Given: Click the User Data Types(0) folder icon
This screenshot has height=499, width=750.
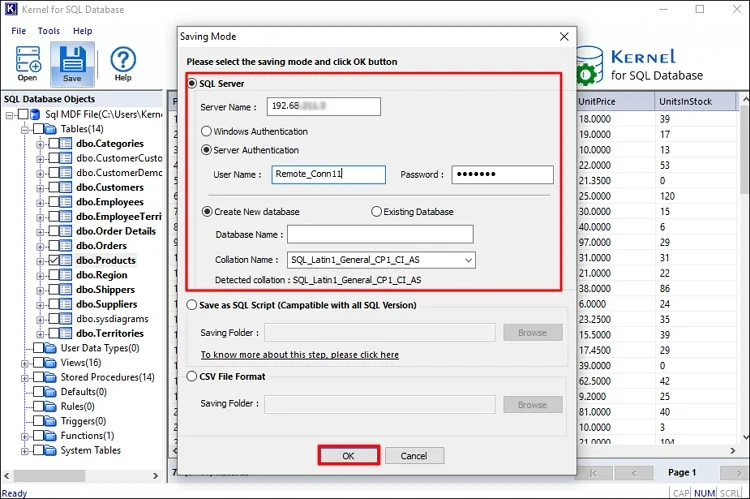Looking at the screenshot, I should coord(51,348).
